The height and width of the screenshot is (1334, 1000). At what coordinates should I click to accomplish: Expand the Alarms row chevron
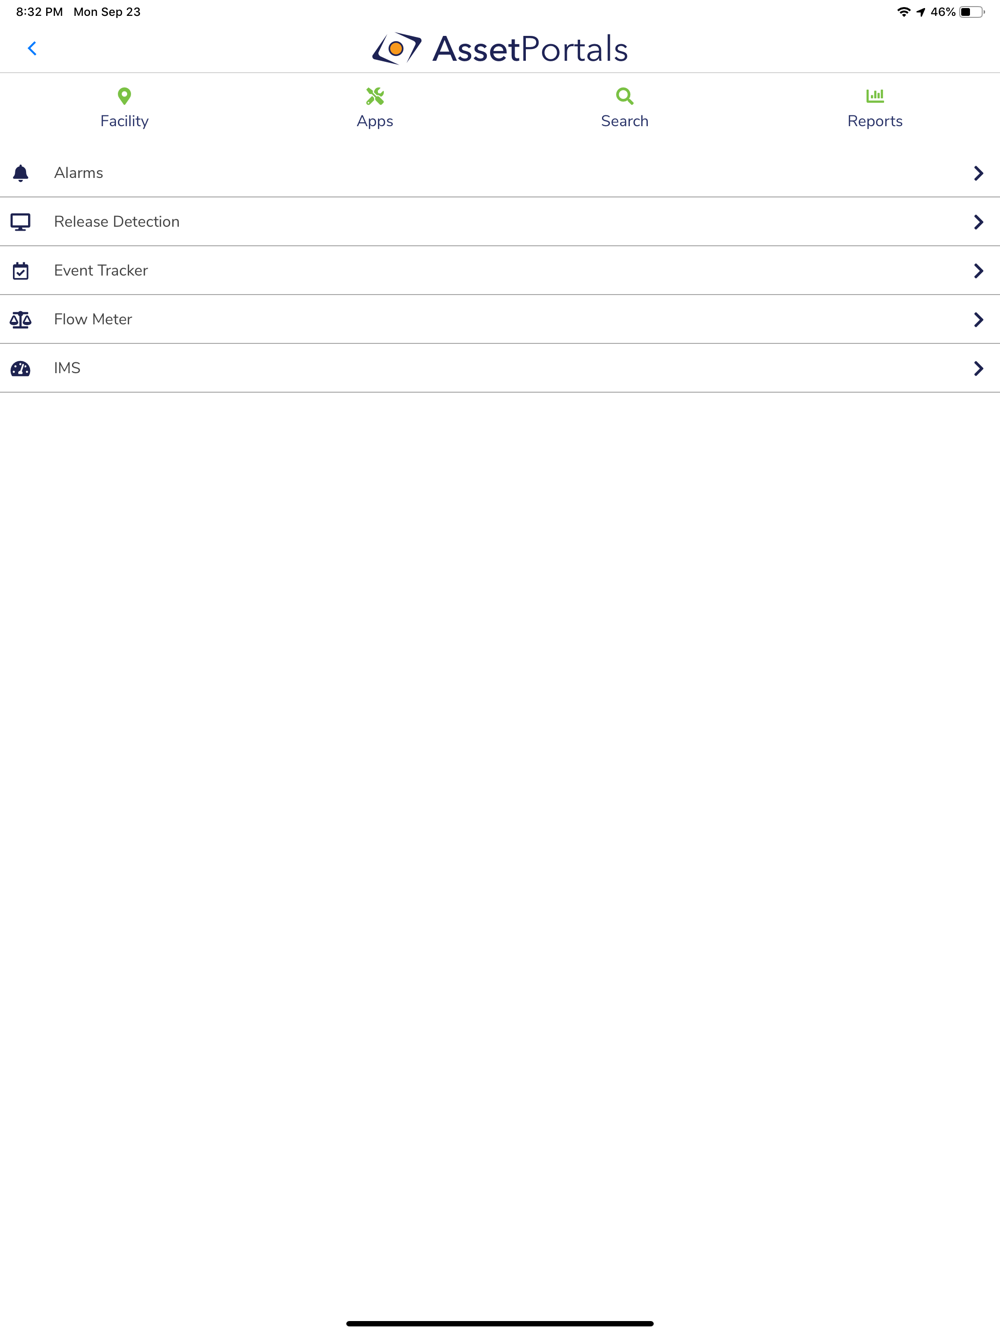click(x=978, y=173)
